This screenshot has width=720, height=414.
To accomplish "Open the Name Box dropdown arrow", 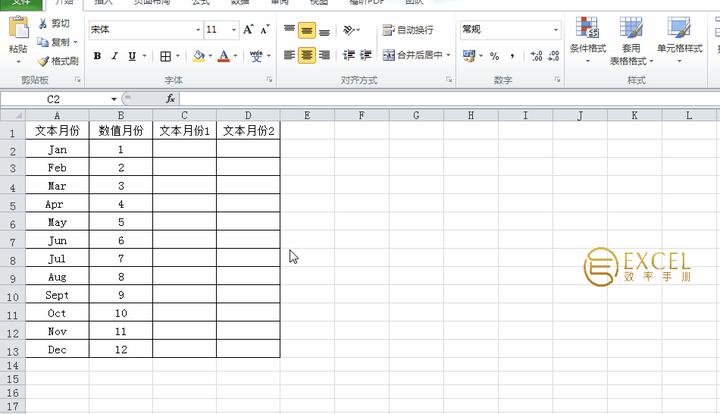I will click(113, 99).
